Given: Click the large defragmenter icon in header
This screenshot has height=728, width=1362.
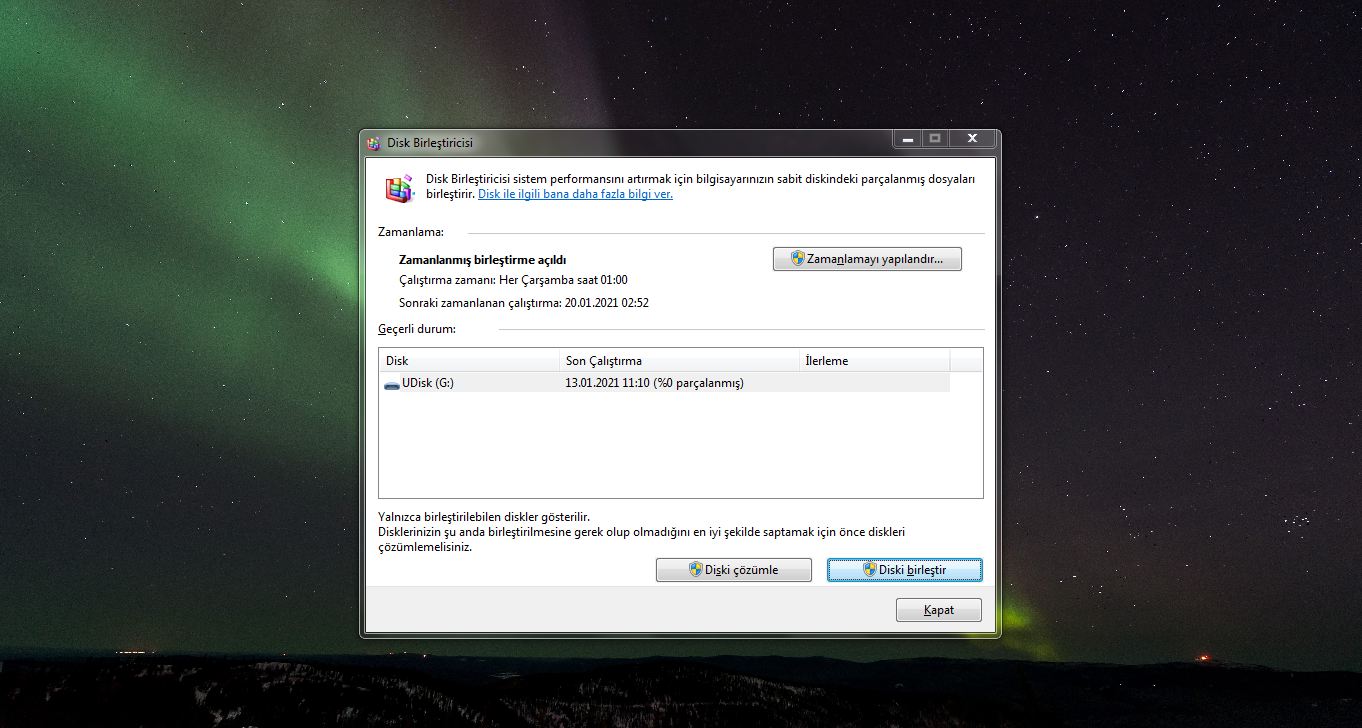Looking at the screenshot, I should 400,188.
